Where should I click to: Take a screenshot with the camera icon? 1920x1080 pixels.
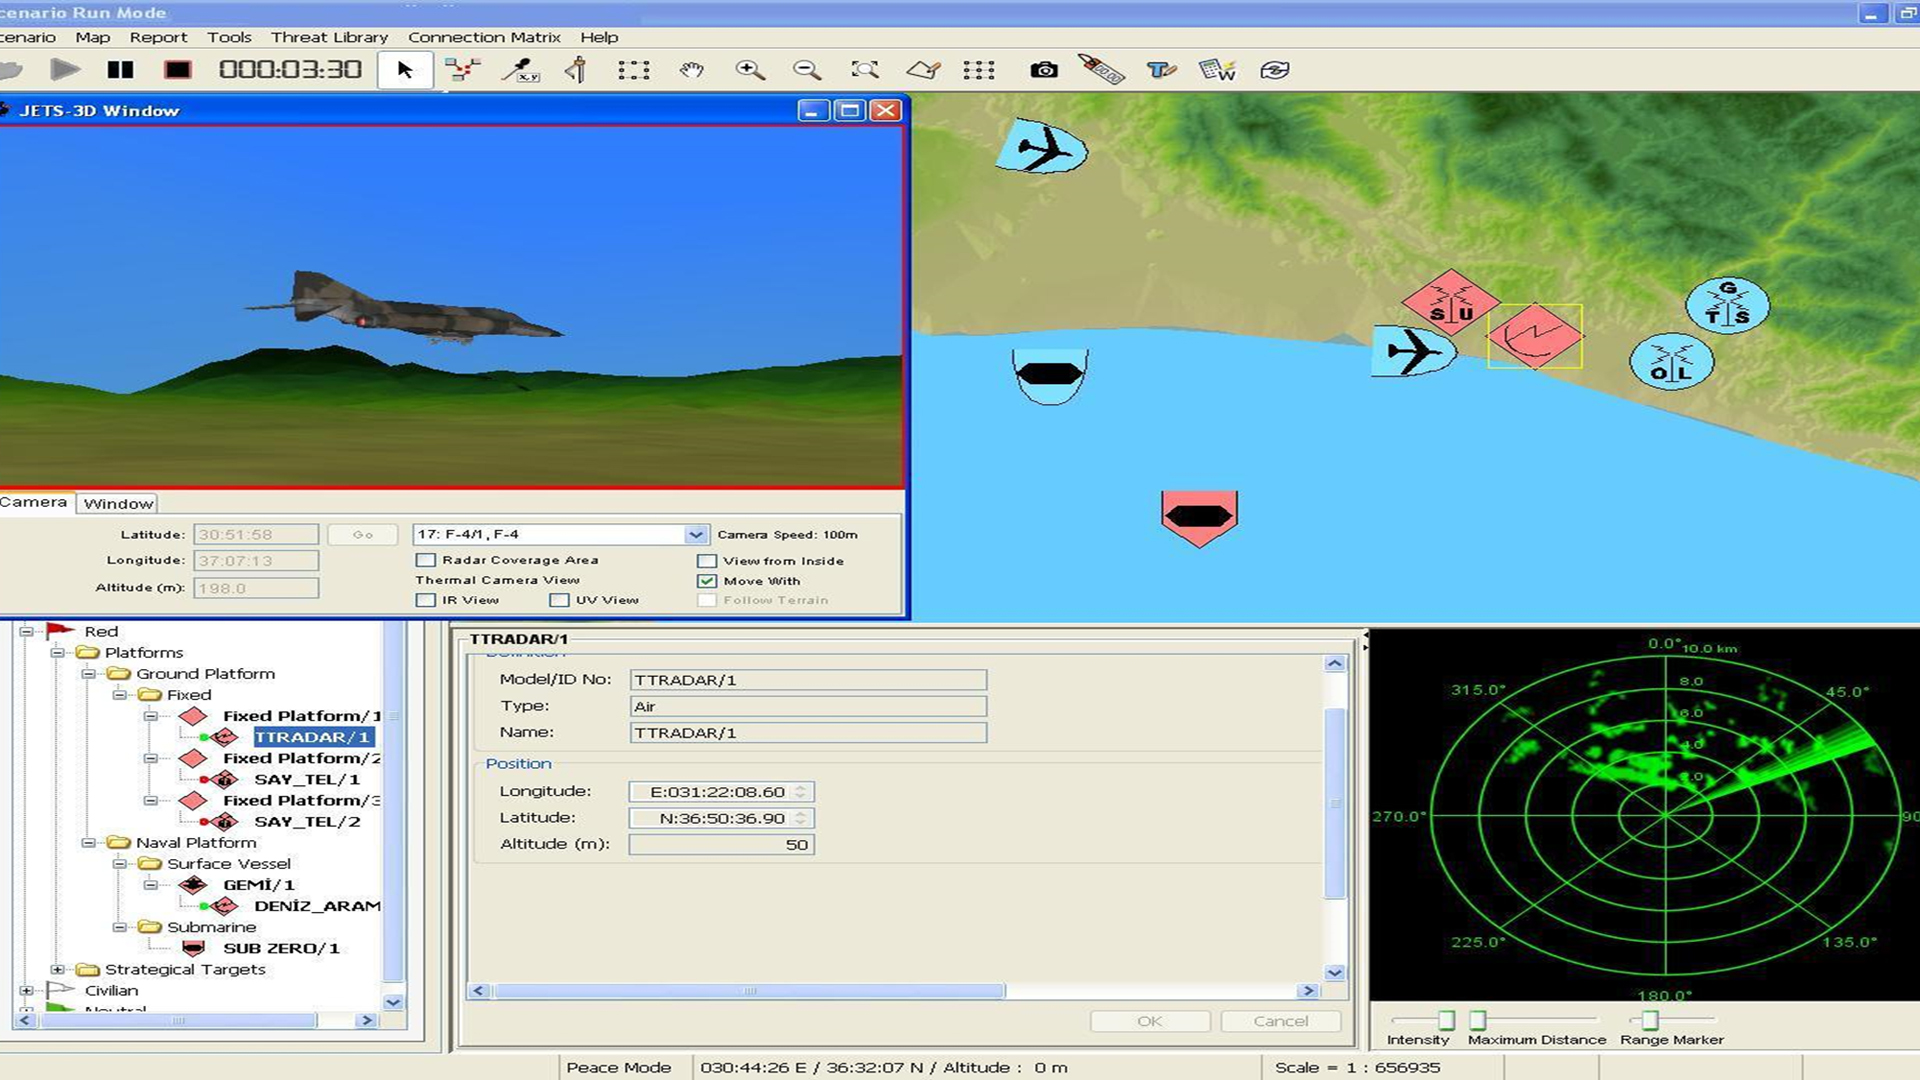click(1043, 70)
